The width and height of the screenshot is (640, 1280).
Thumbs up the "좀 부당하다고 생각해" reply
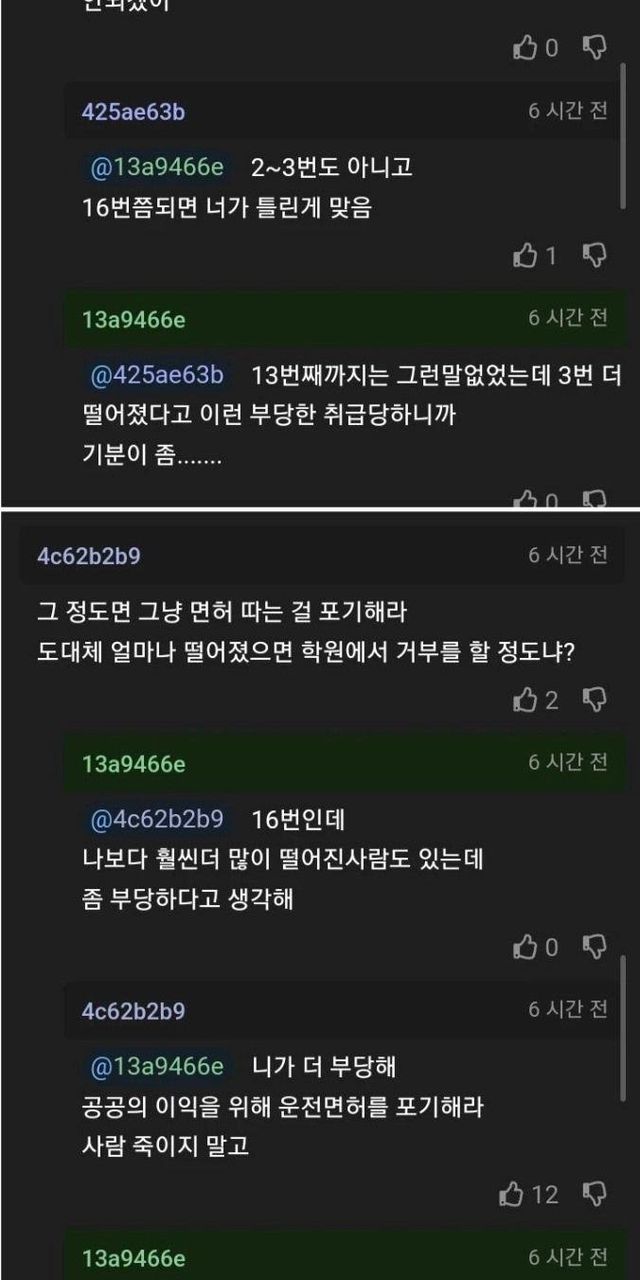[x=524, y=946]
